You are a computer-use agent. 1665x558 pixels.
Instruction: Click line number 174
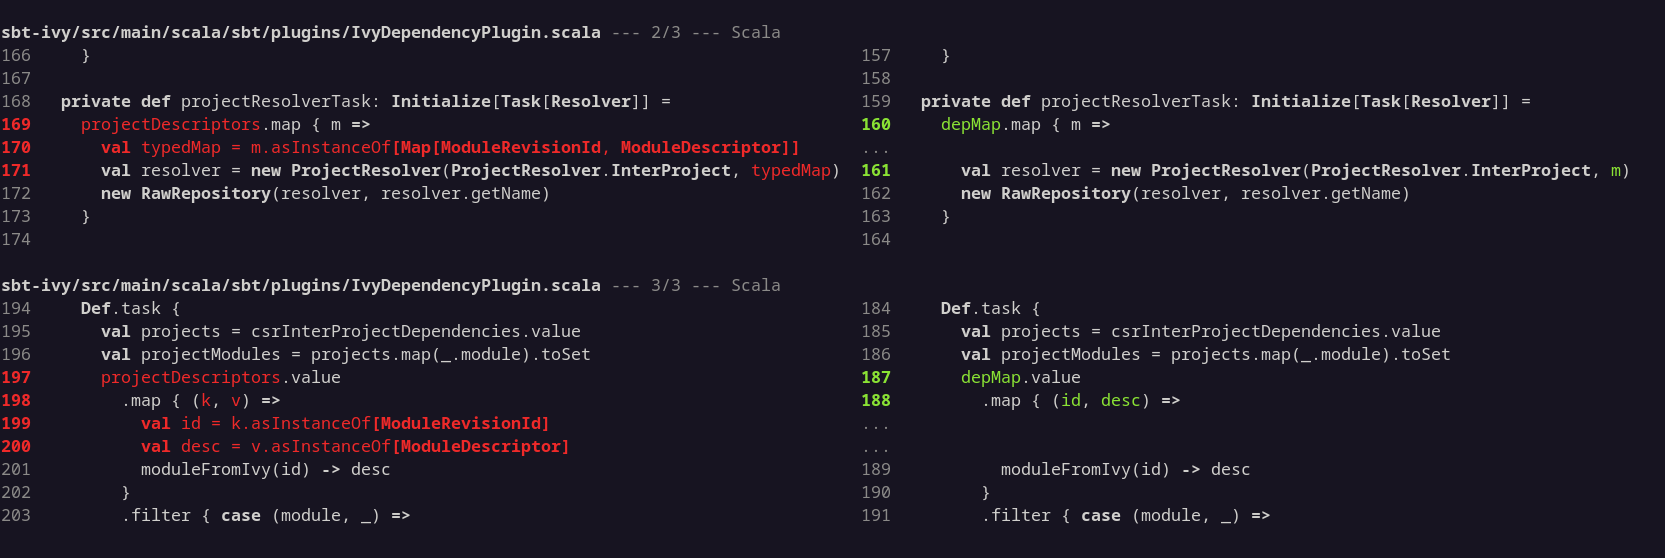(16, 239)
